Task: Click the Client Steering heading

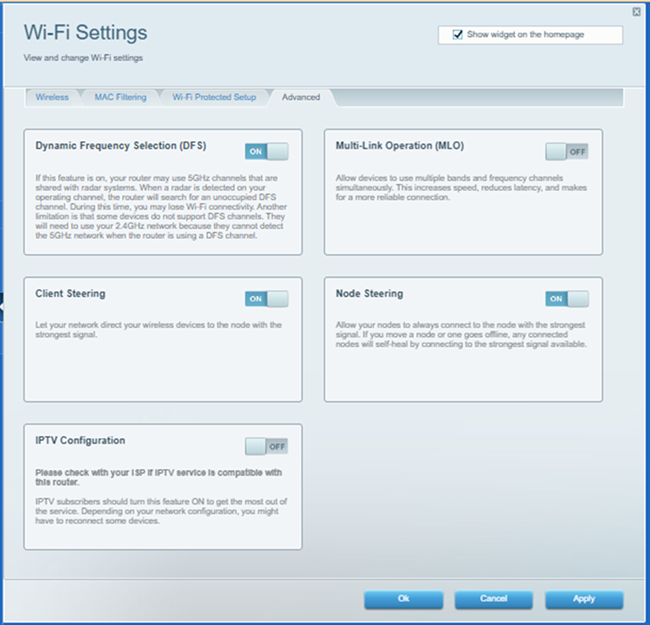Action: [70, 293]
